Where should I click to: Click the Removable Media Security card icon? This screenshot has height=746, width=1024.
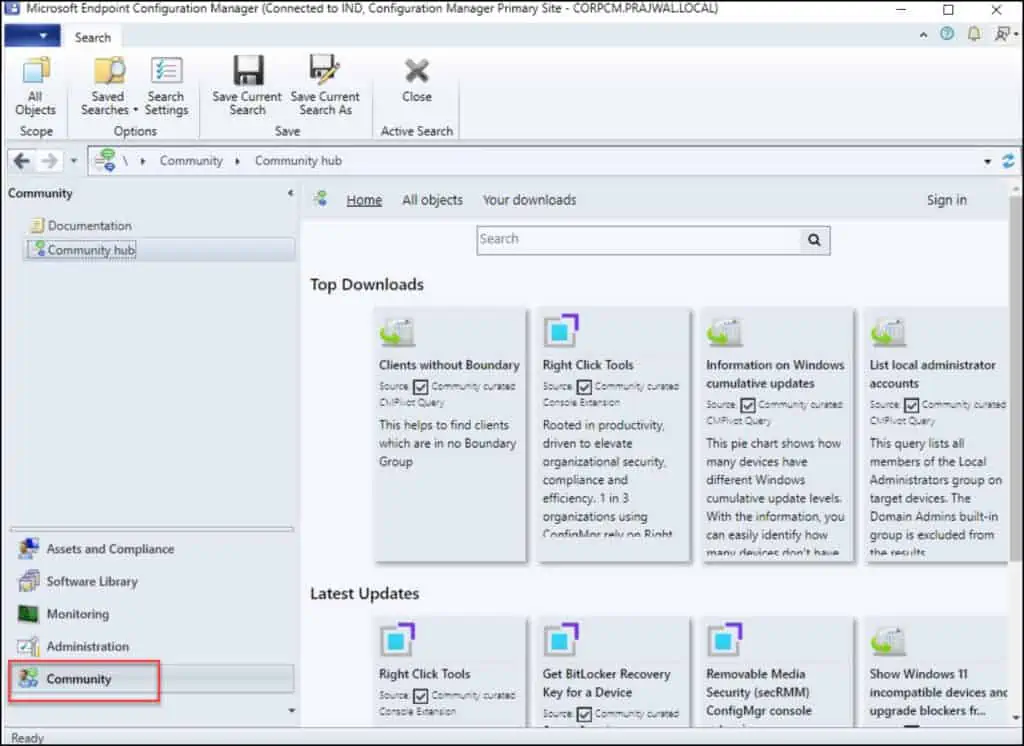(x=724, y=640)
